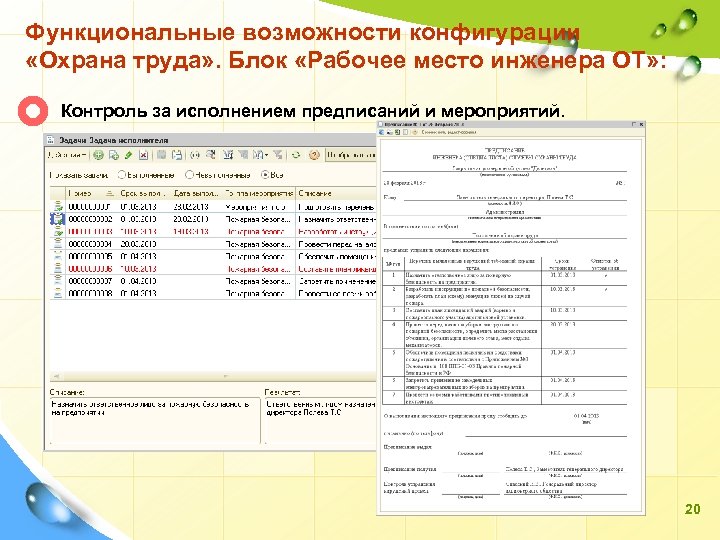
Task: Click row icon of task 0000000007
Action: click(57, 281)
